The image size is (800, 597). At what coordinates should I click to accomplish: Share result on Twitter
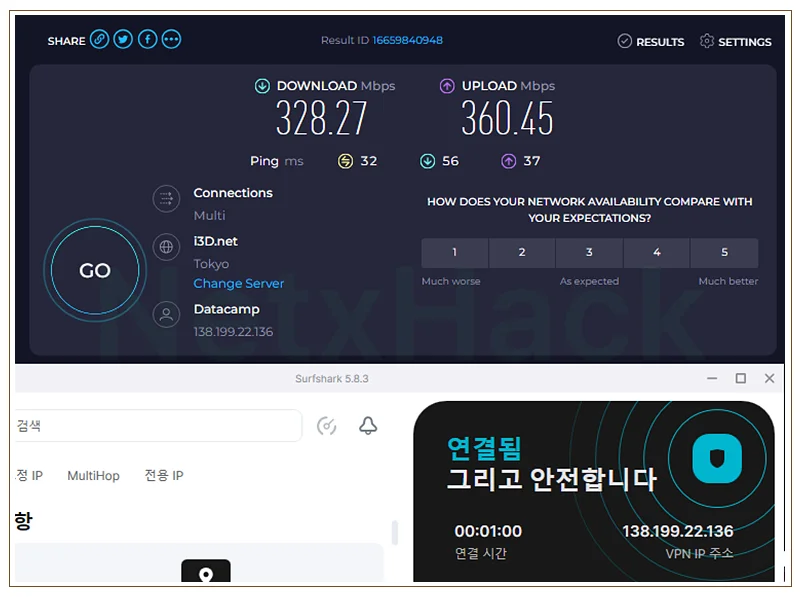(x=123, y=39)
